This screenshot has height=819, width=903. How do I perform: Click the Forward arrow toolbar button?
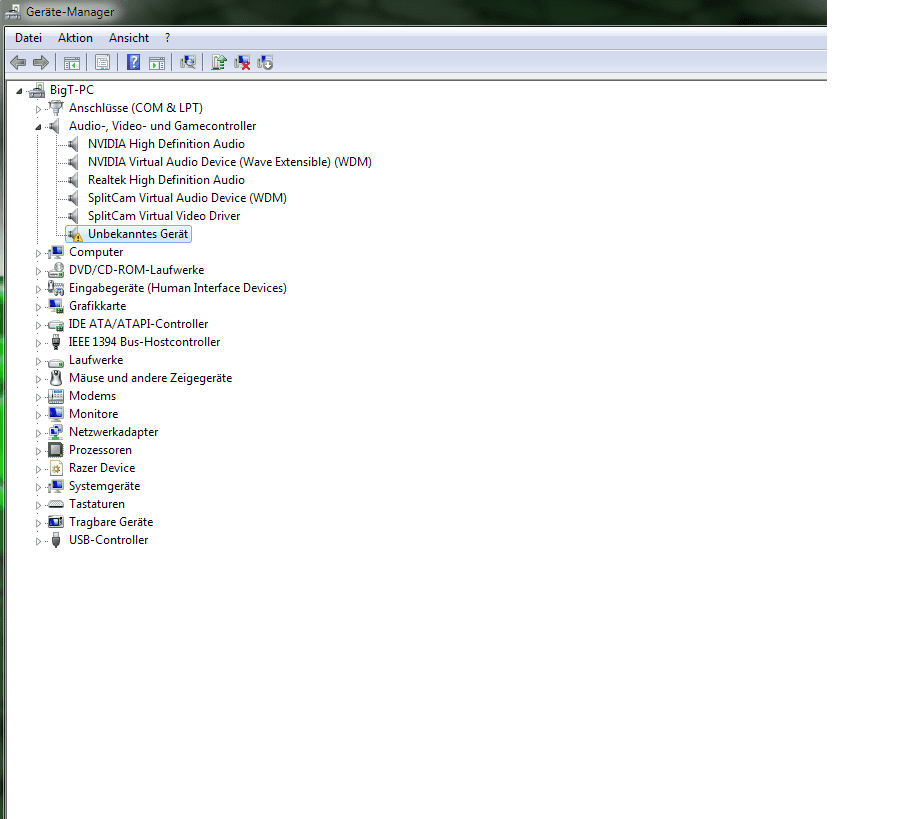(x=41, y=62)
